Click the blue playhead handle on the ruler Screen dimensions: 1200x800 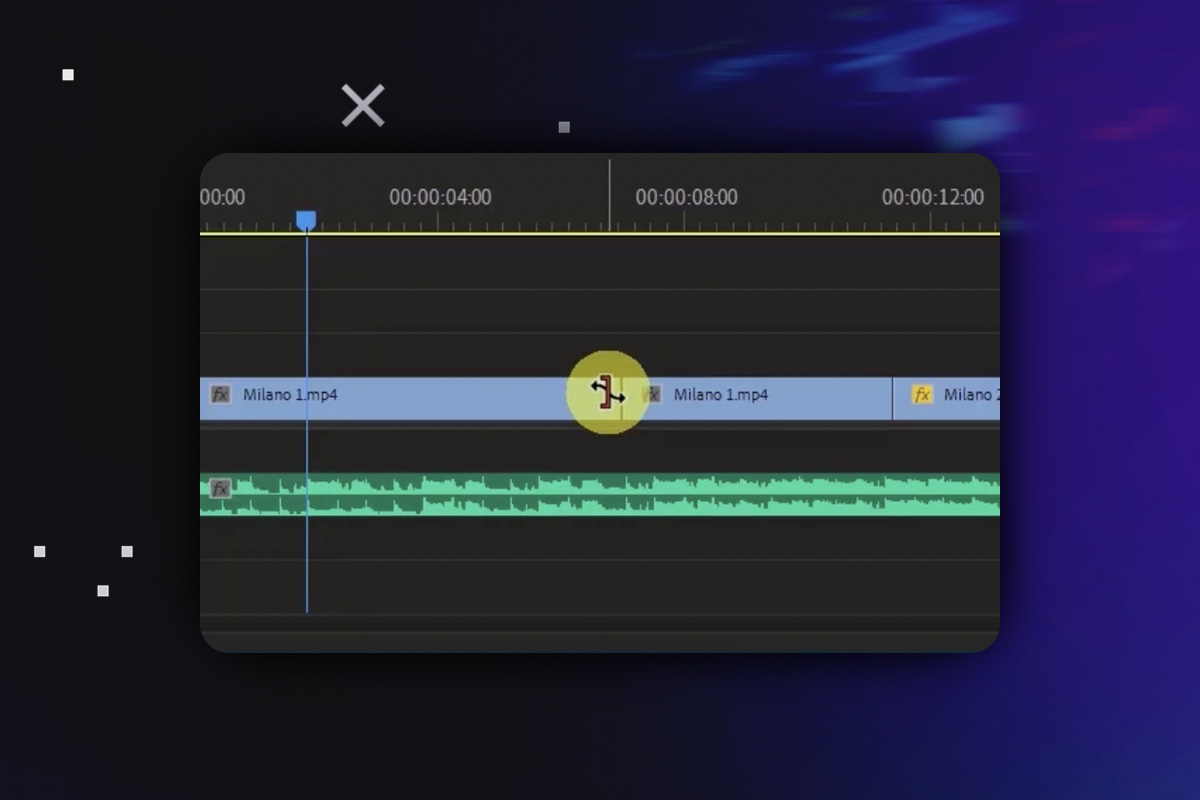coord(306,221)
